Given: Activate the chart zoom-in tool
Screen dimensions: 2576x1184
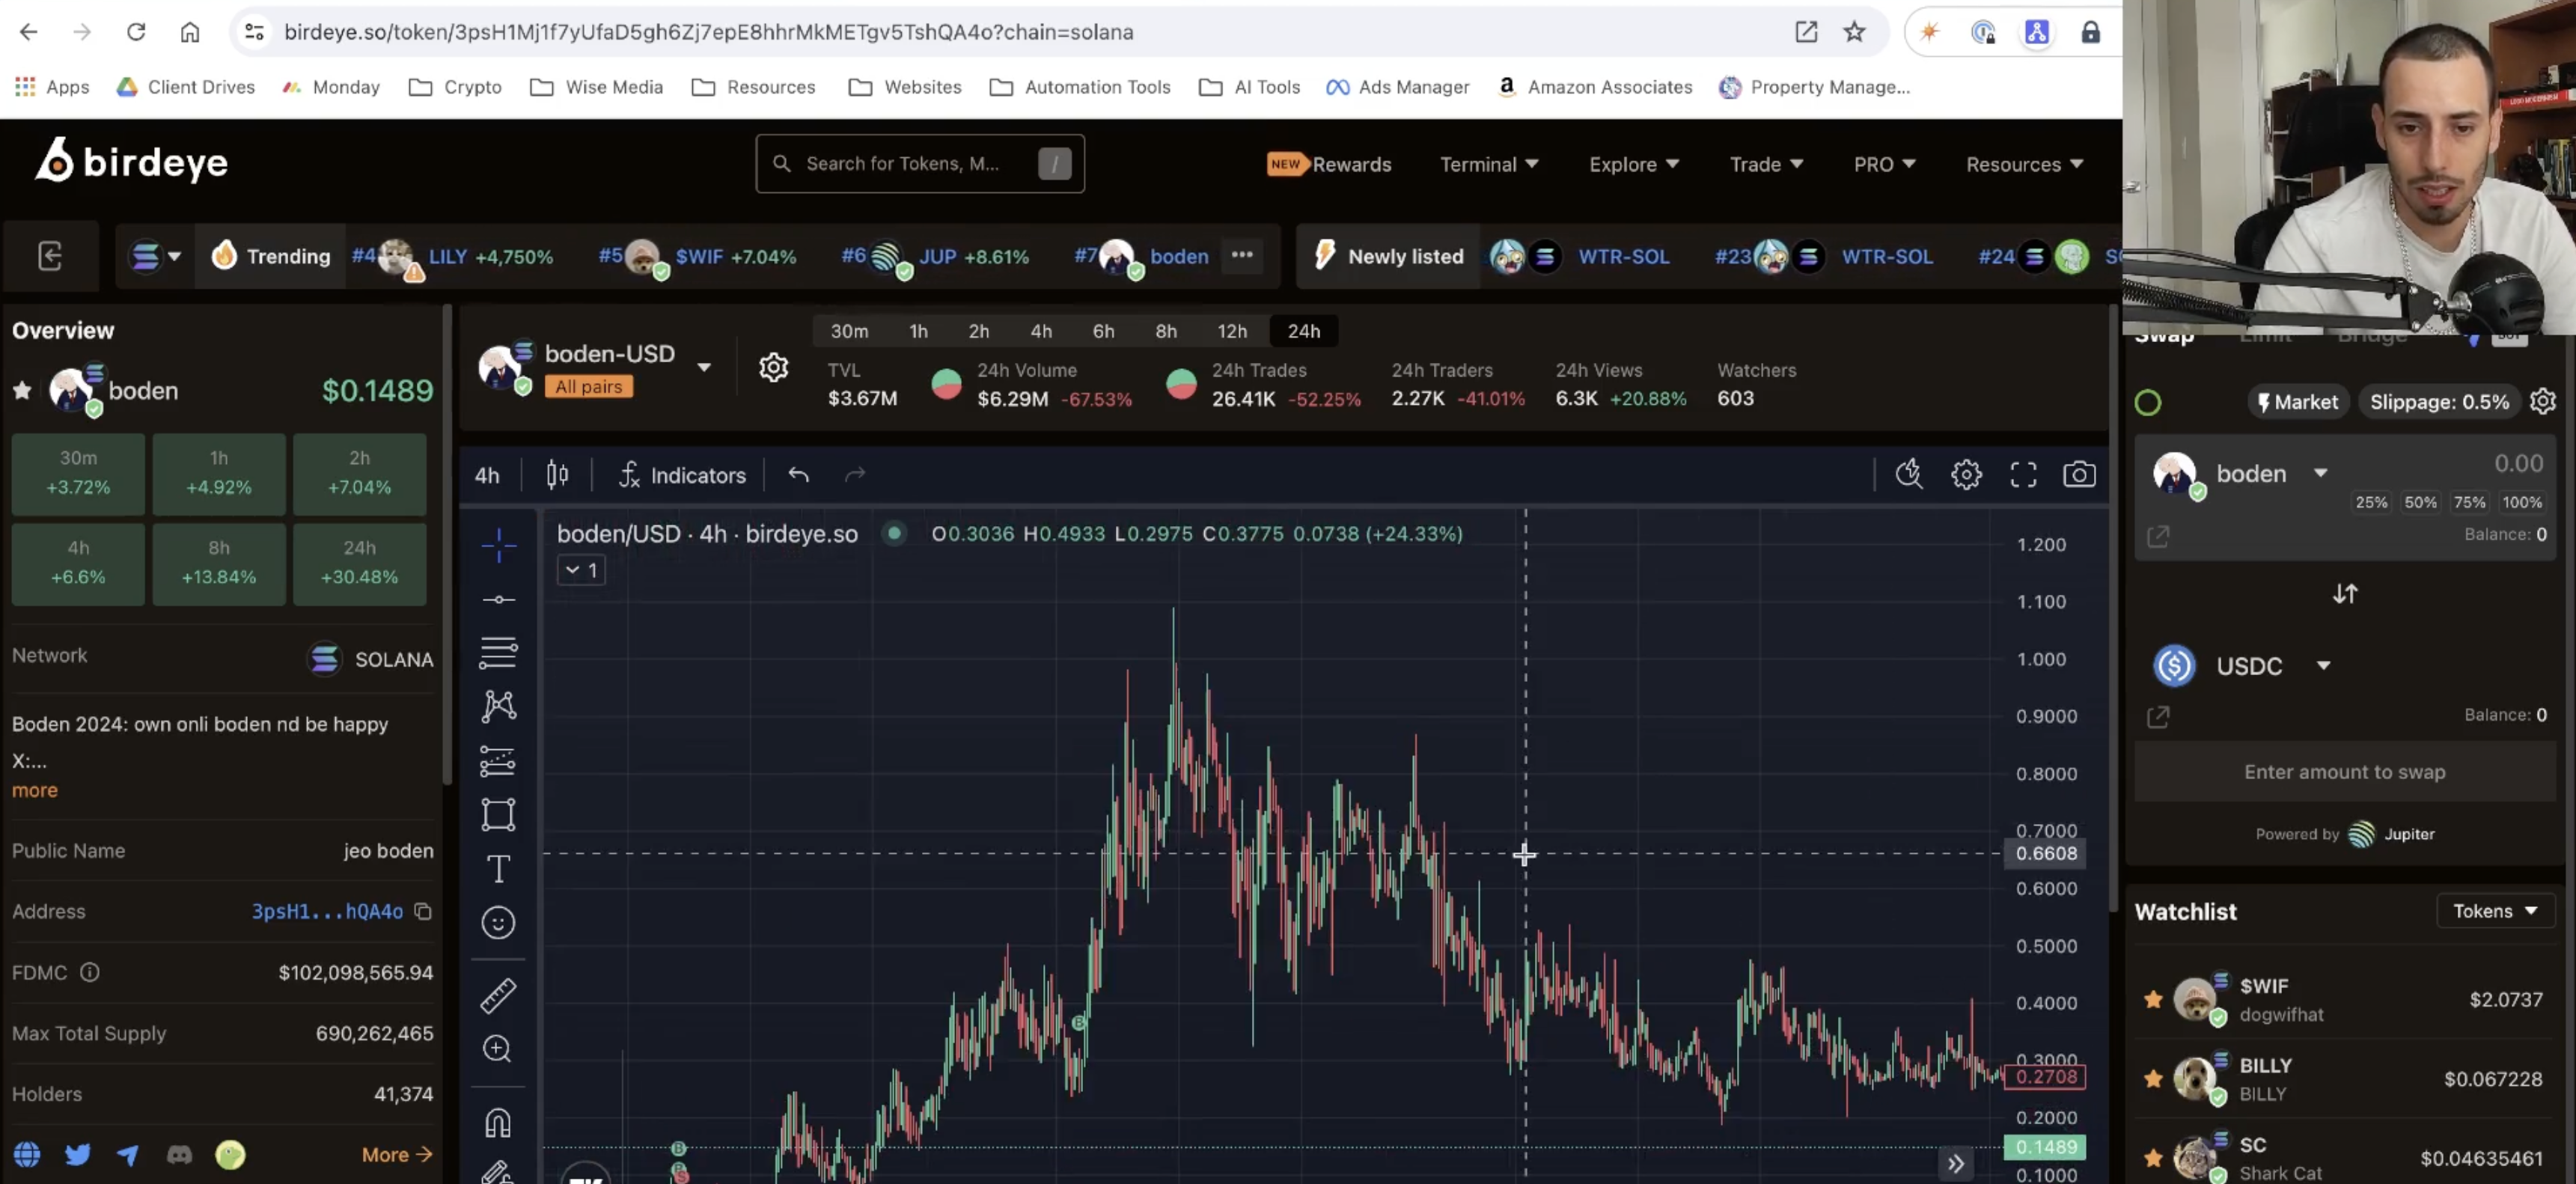Looking at the screenshot, I should click(498, 1048).
